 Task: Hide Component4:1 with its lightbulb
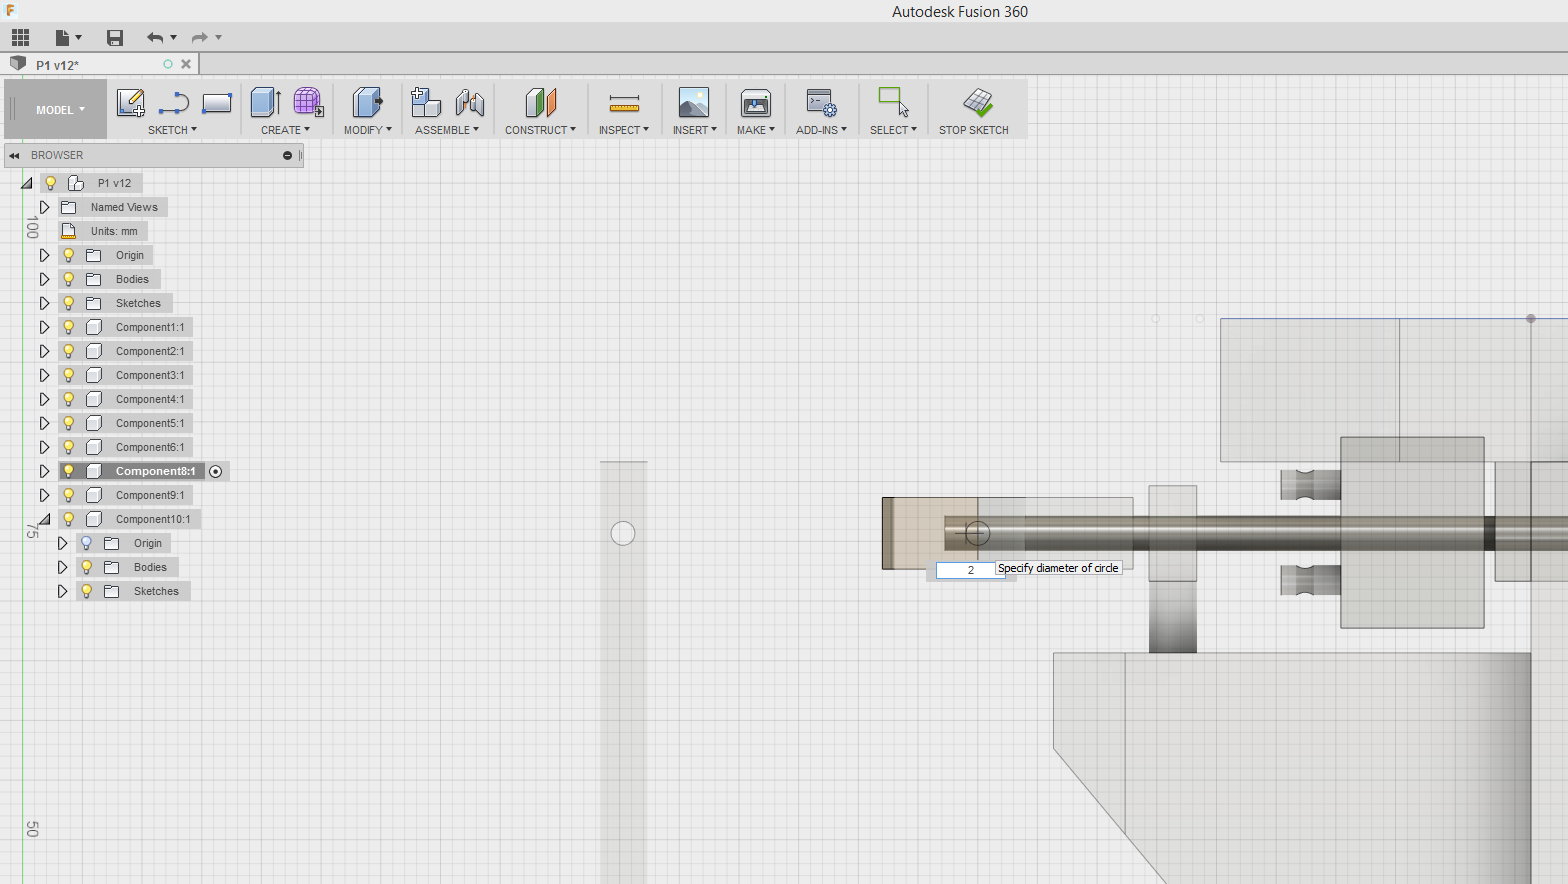coord(69,399)
